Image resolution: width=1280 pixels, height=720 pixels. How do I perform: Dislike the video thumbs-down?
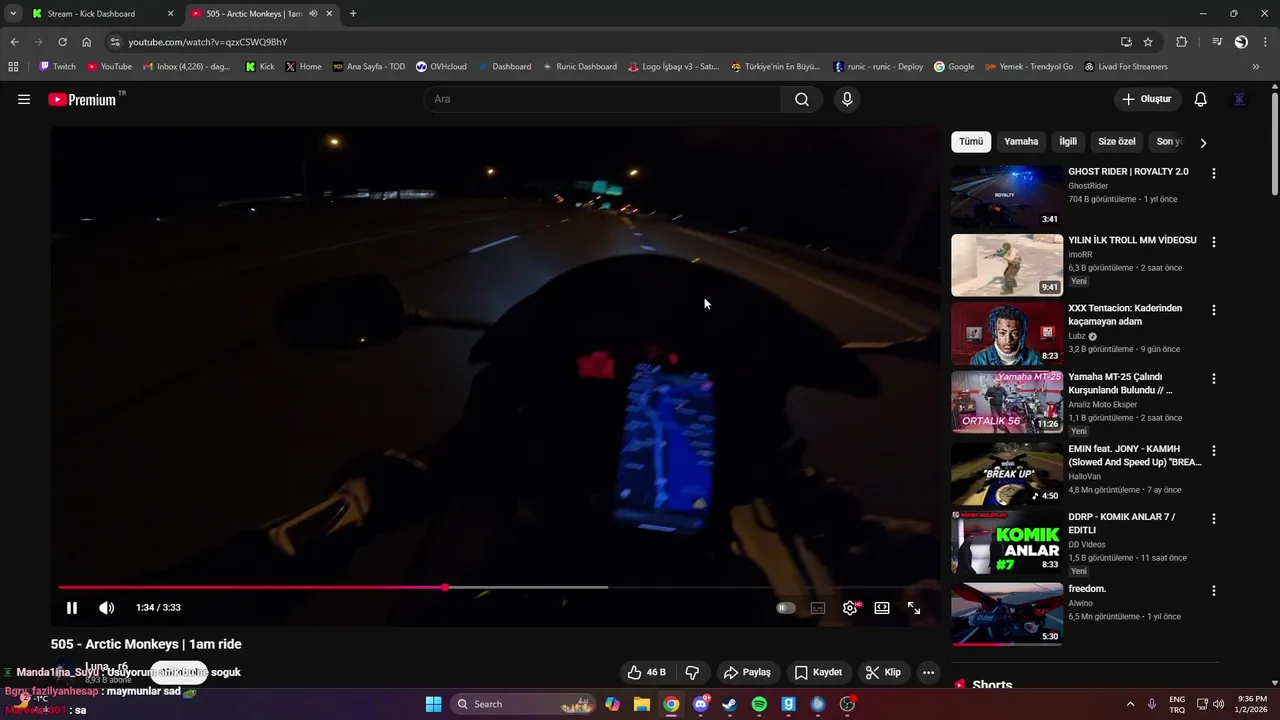[x=692, y=672]
